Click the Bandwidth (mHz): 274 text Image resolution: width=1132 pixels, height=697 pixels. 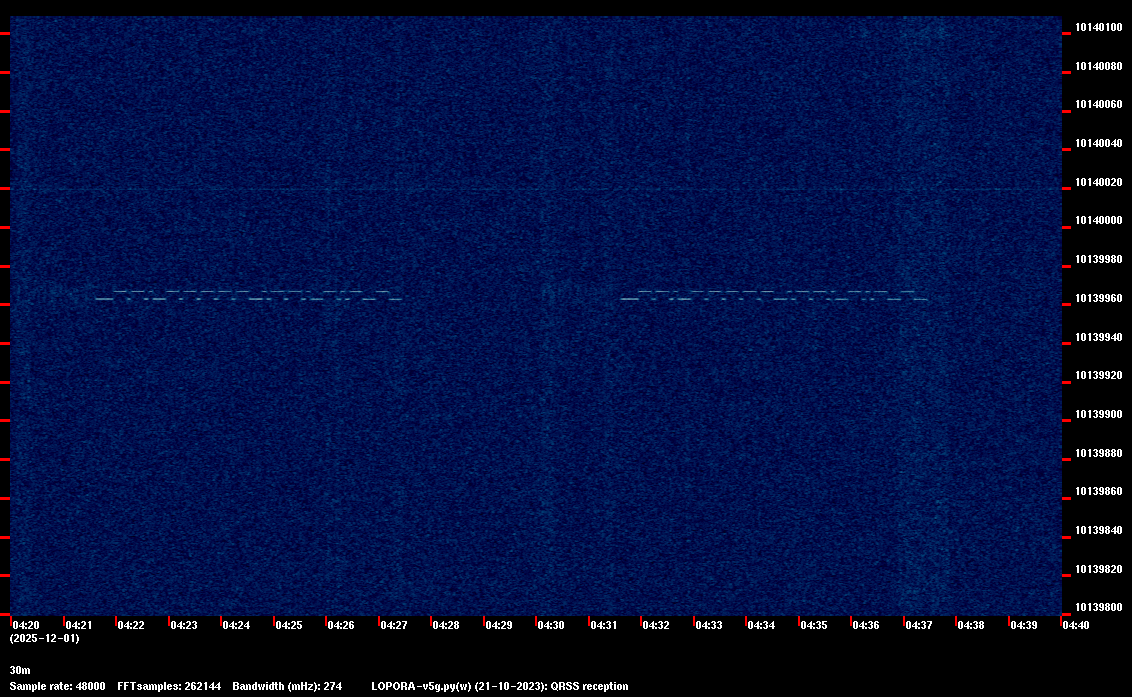coord(287,686)
